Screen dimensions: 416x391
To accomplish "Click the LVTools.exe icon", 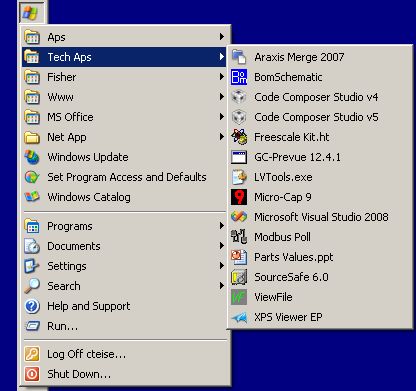I will (x=239, y=177).
